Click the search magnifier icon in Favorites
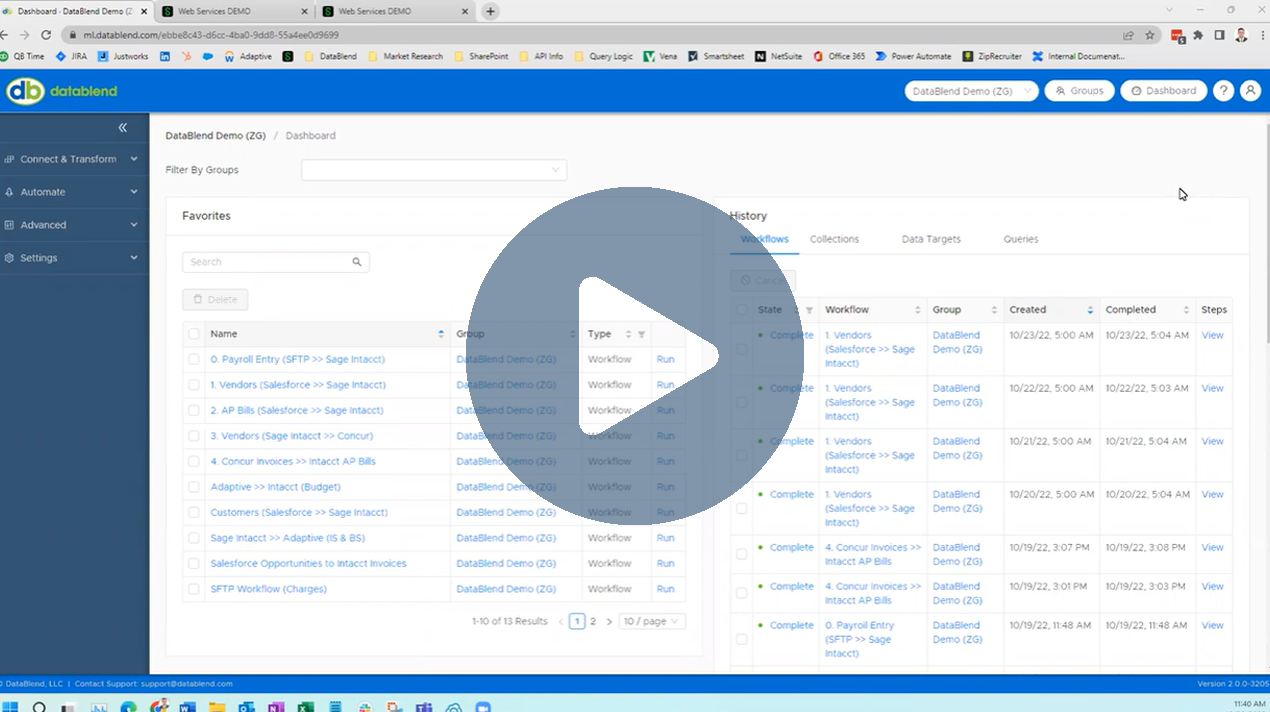Screen dimensions: 1270x712 pos(357,262)
